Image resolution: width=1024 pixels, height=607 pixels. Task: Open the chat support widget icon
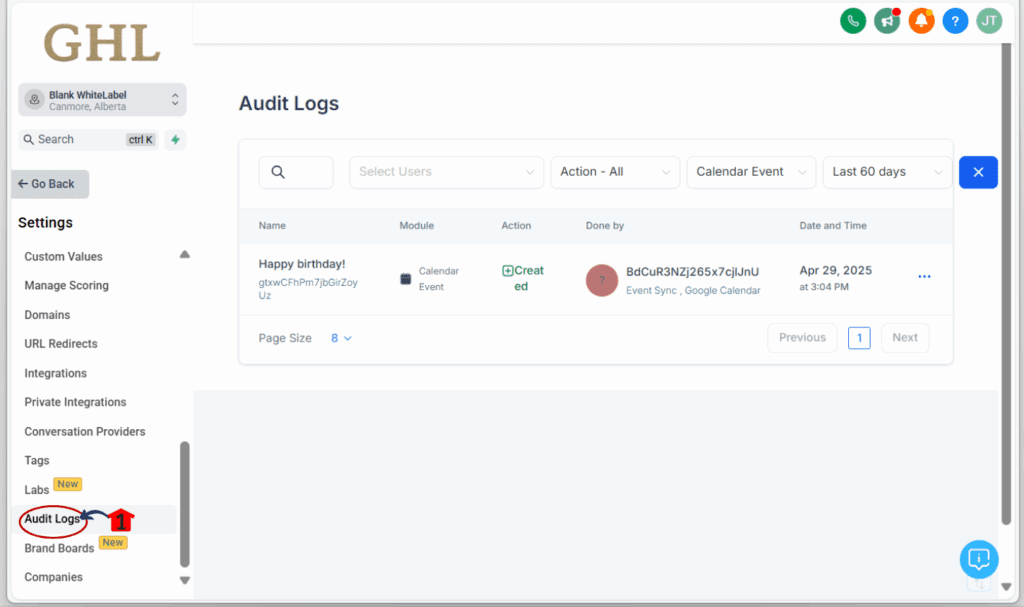pyautogui.click(x=979, y=558)
